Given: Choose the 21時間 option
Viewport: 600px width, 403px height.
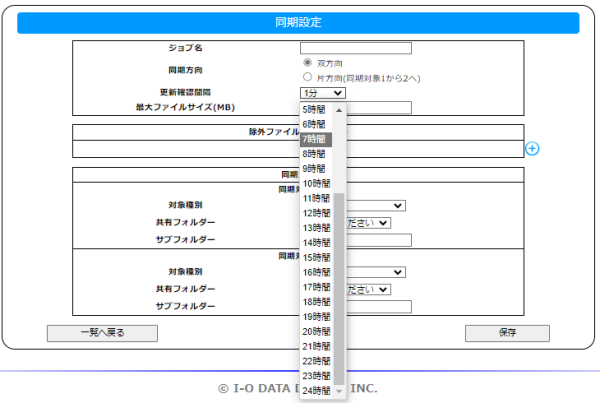Looking at the screenshot, I should point(317,345).
